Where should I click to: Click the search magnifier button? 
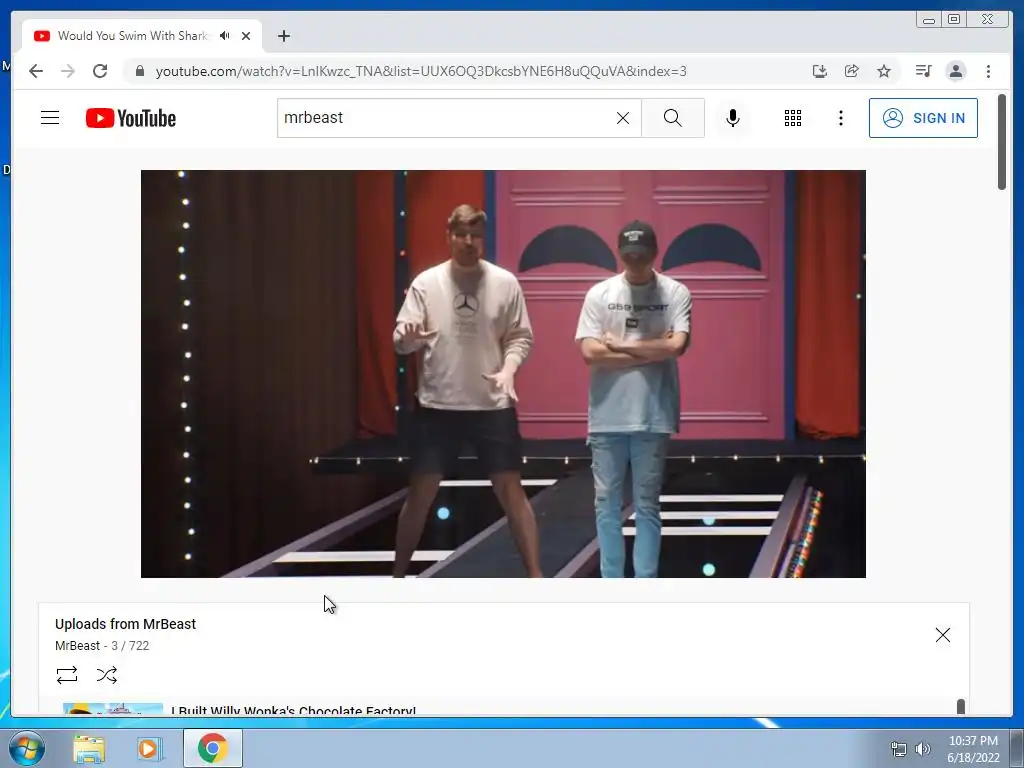click(x=673, y=118)
